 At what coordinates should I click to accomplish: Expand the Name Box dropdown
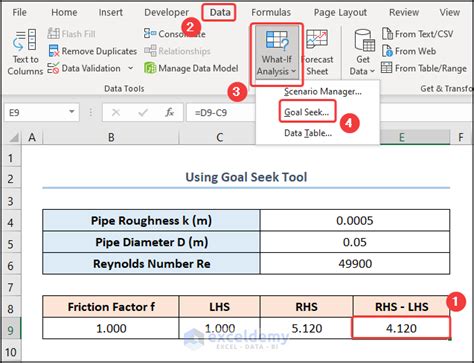(72, 112)
